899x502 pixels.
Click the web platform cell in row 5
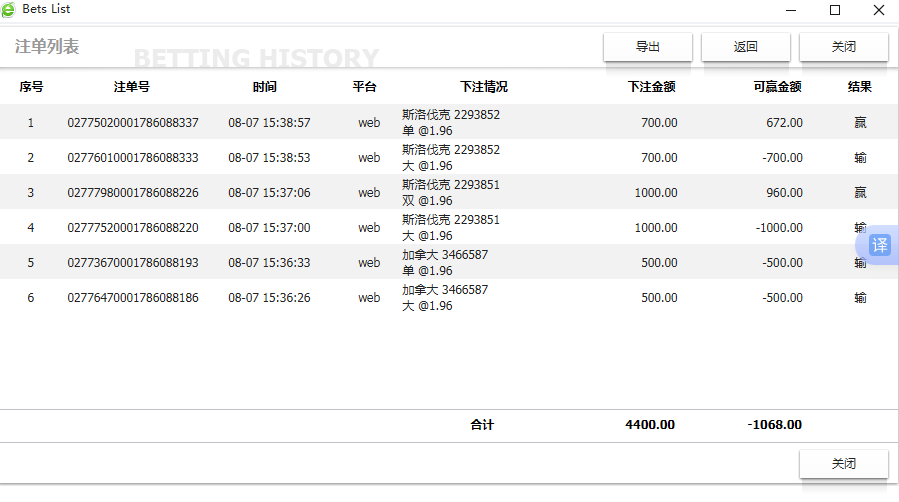(369, 262)
